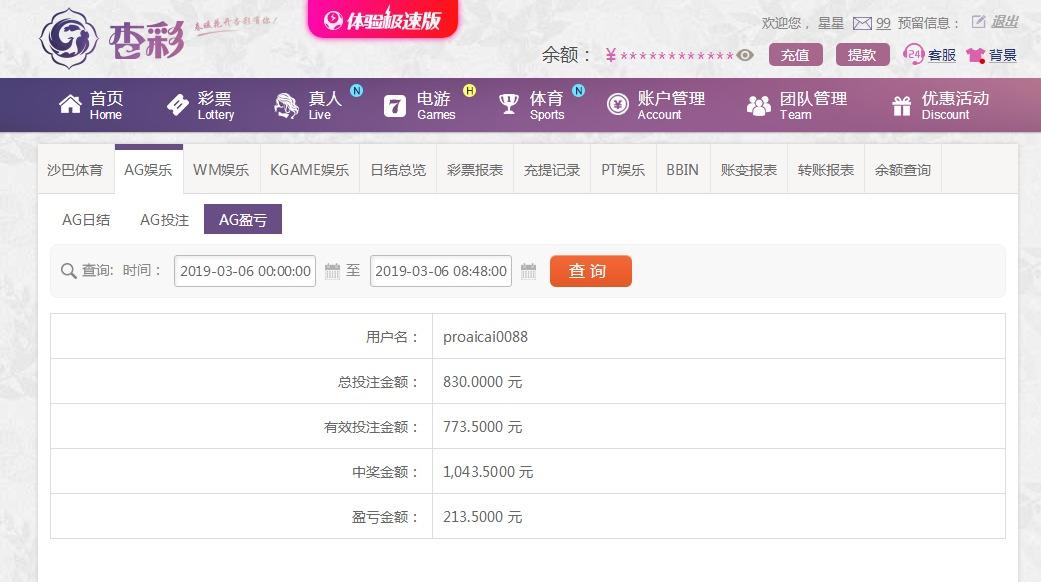Open start date calendar picker
The width and height of the screenshot is (1041, 582).
coord(333,271)
